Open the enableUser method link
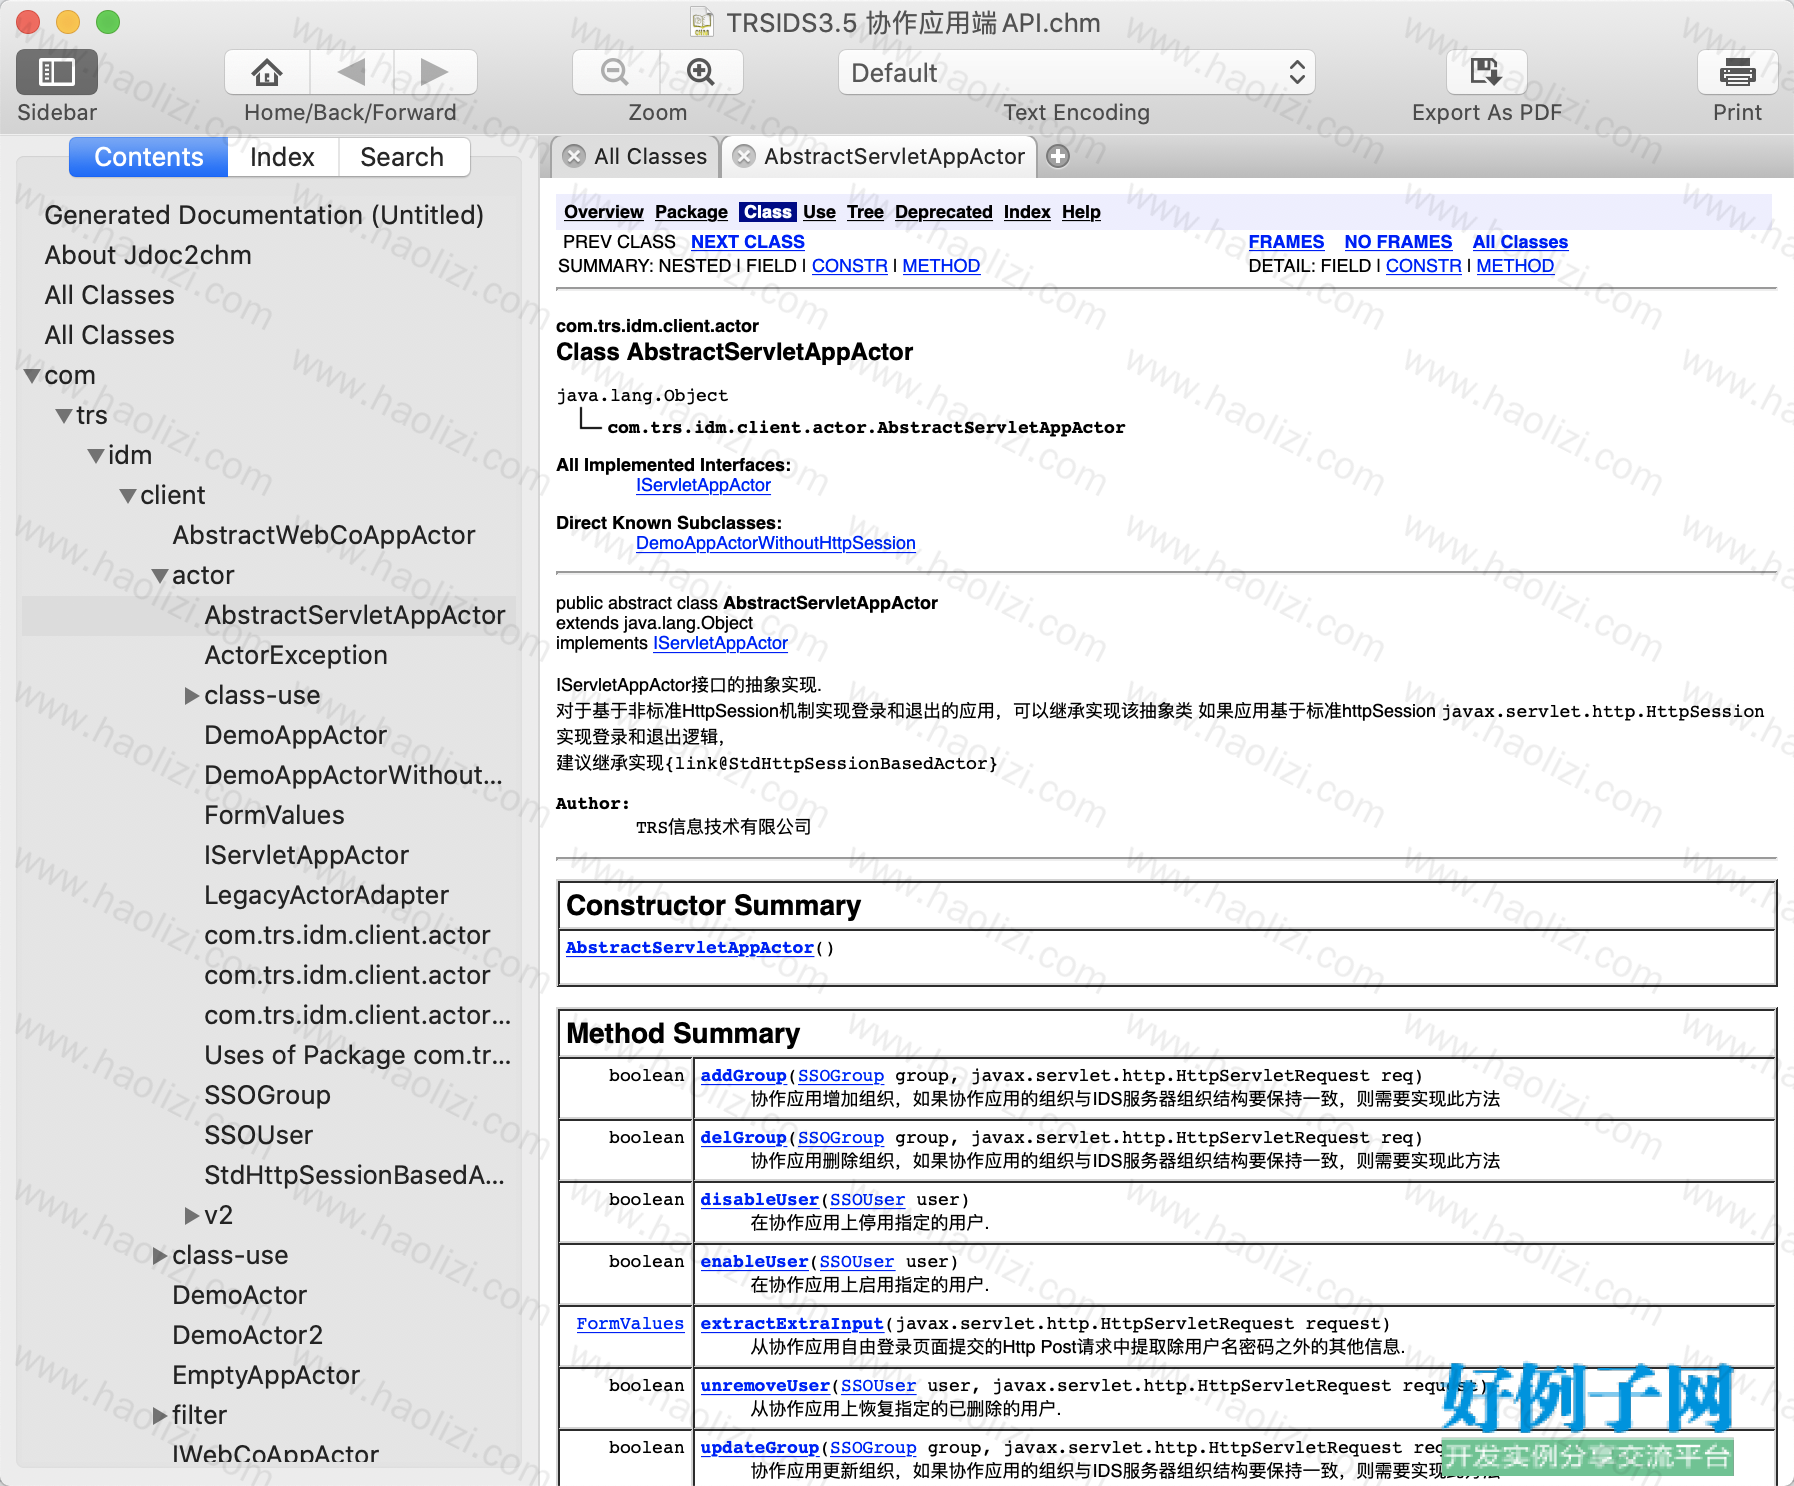 (754, 1262)
